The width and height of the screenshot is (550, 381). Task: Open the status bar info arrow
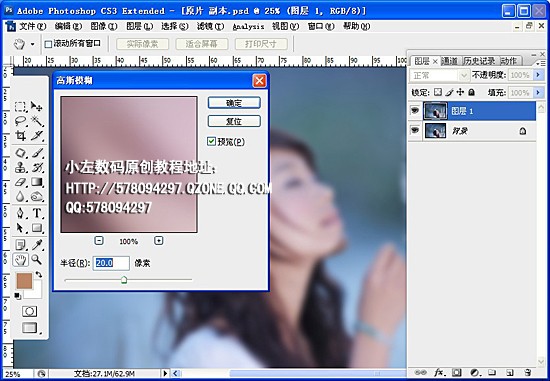tap(165, 374)
